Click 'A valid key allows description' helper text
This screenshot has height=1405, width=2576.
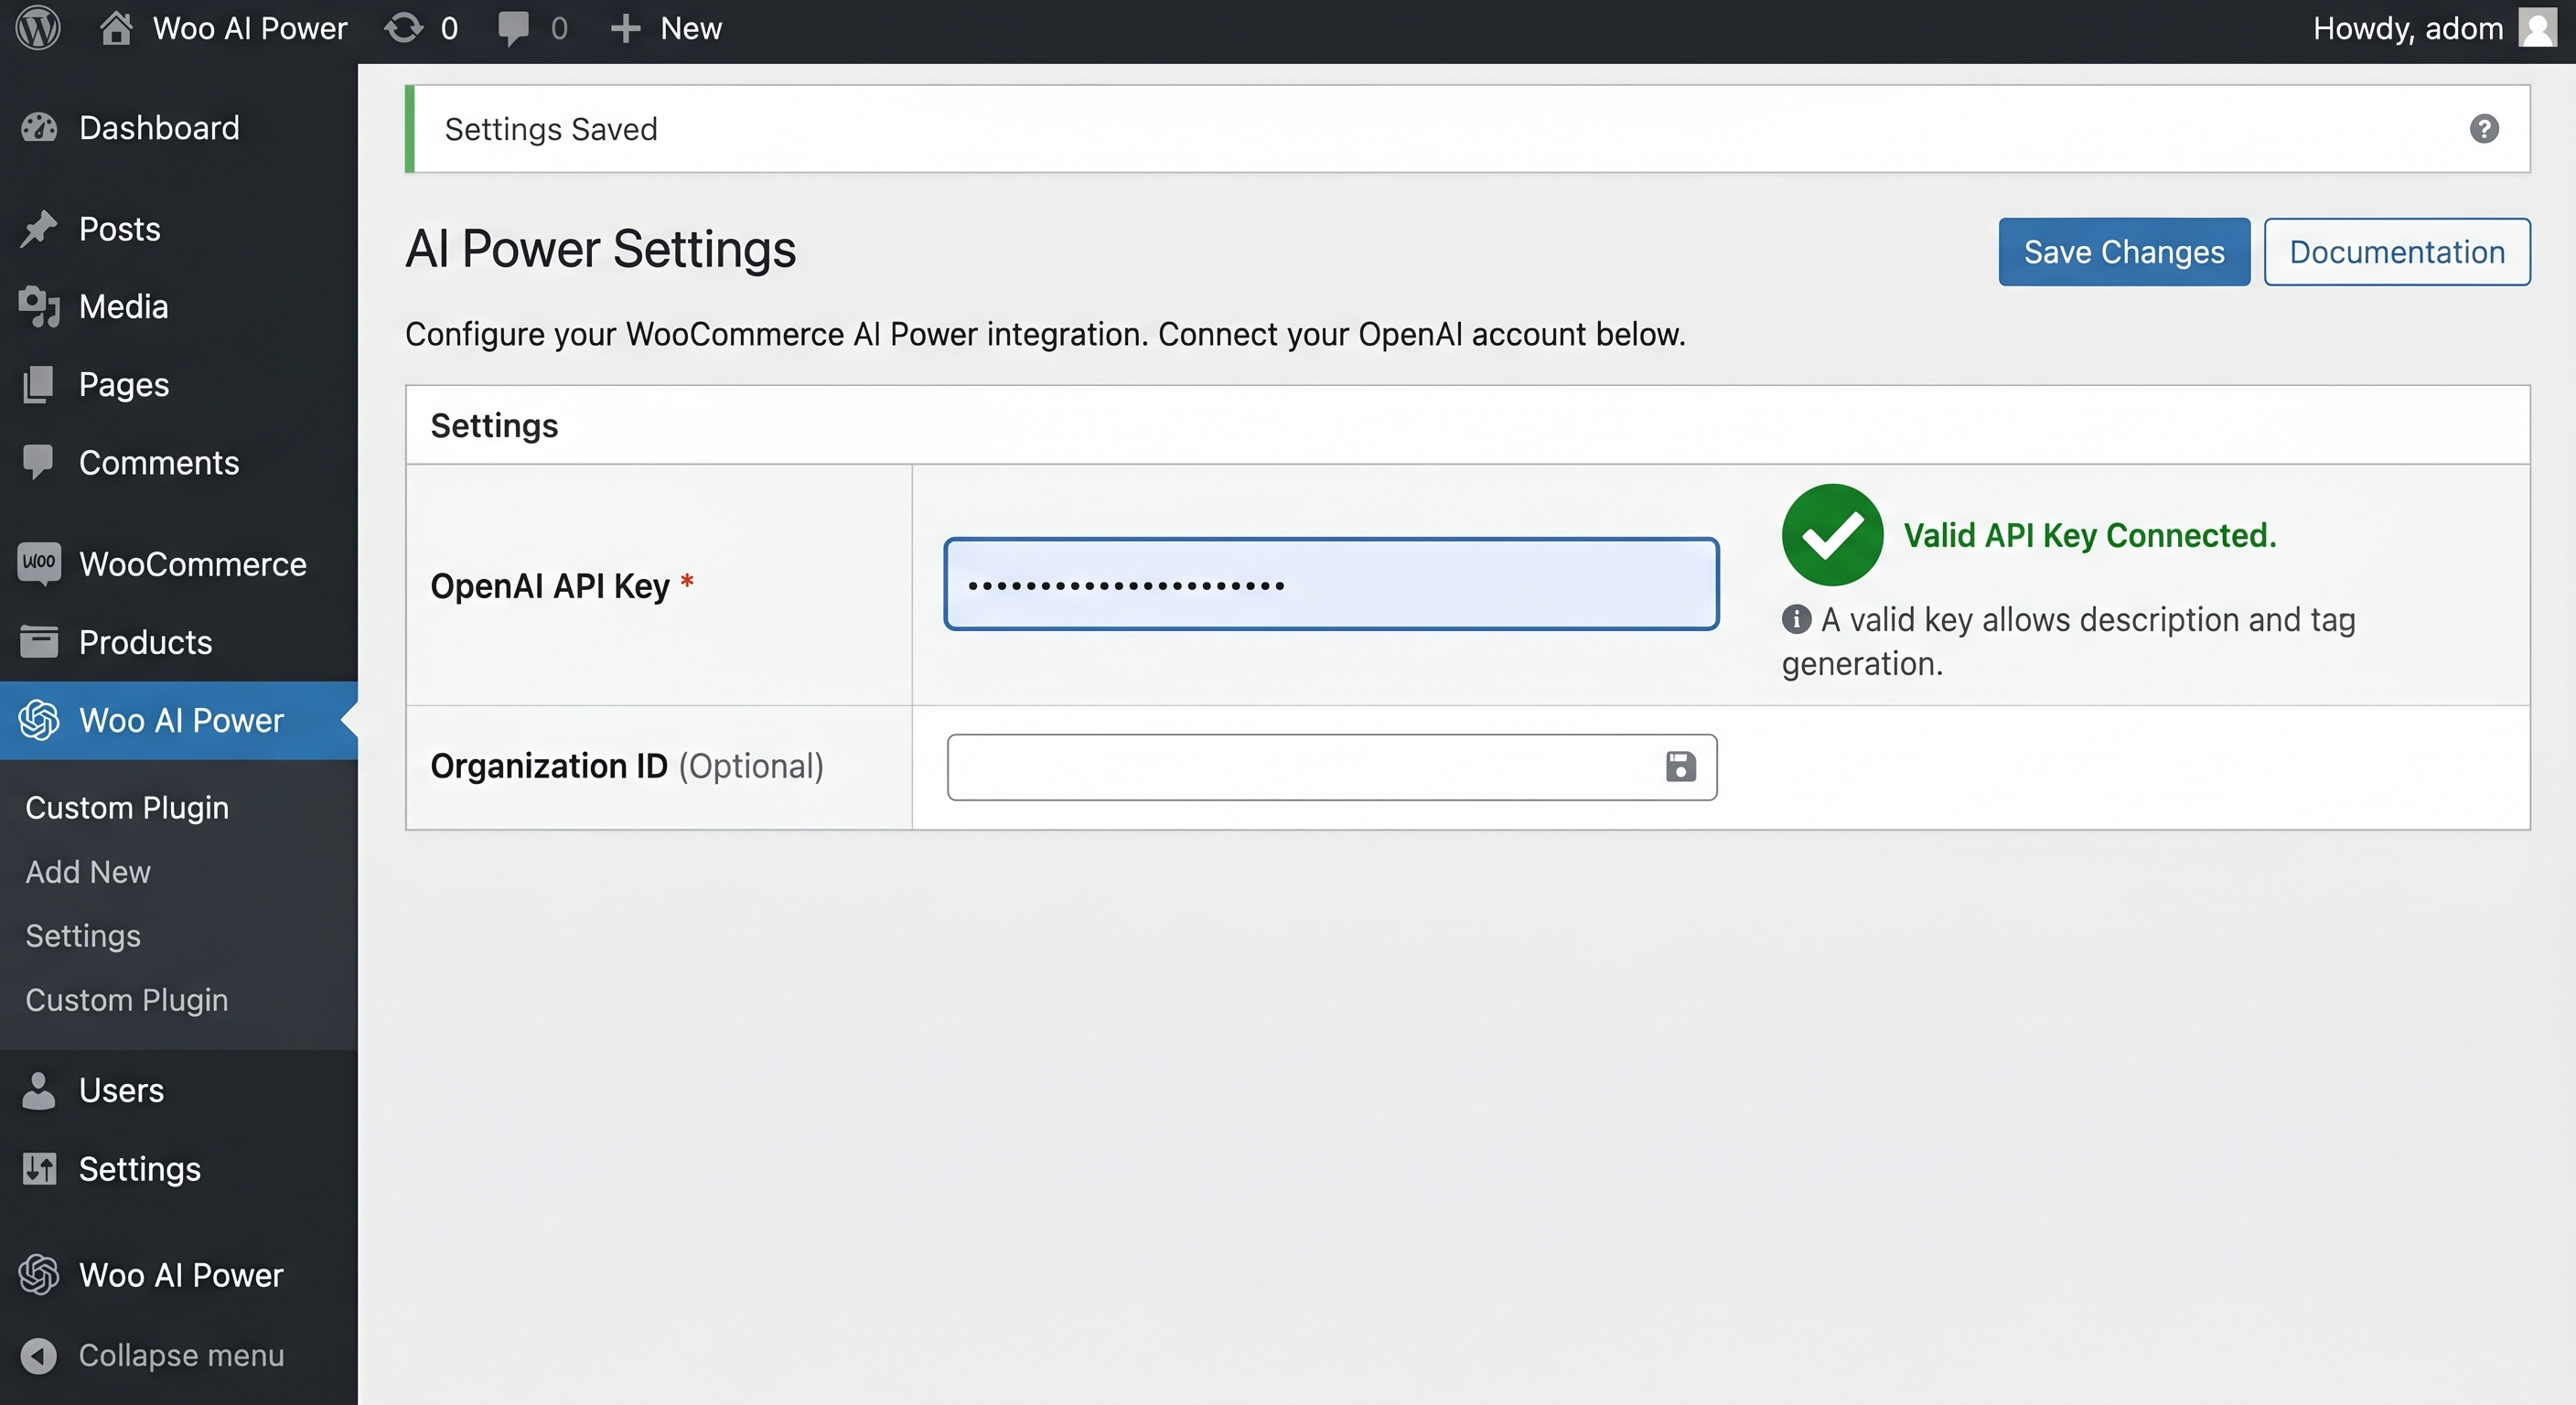(x=2068, y=641)
